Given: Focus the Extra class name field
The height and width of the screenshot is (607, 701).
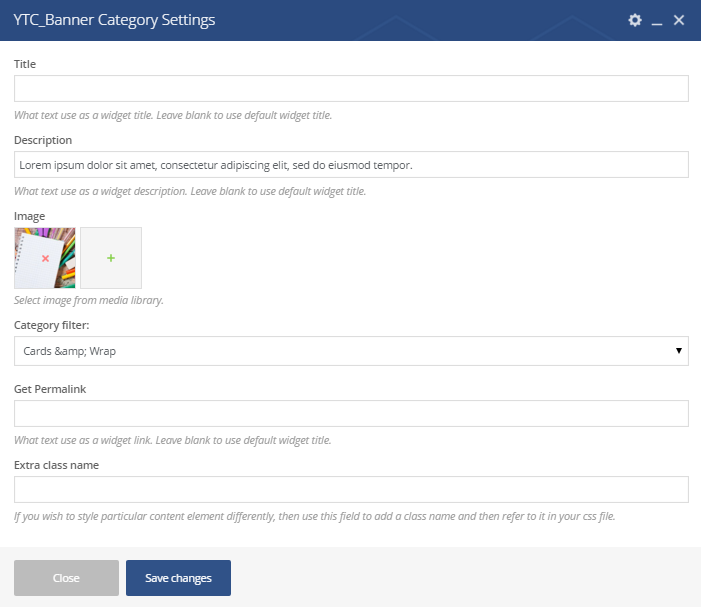Looking at the screenshot, I should (351, 489).
